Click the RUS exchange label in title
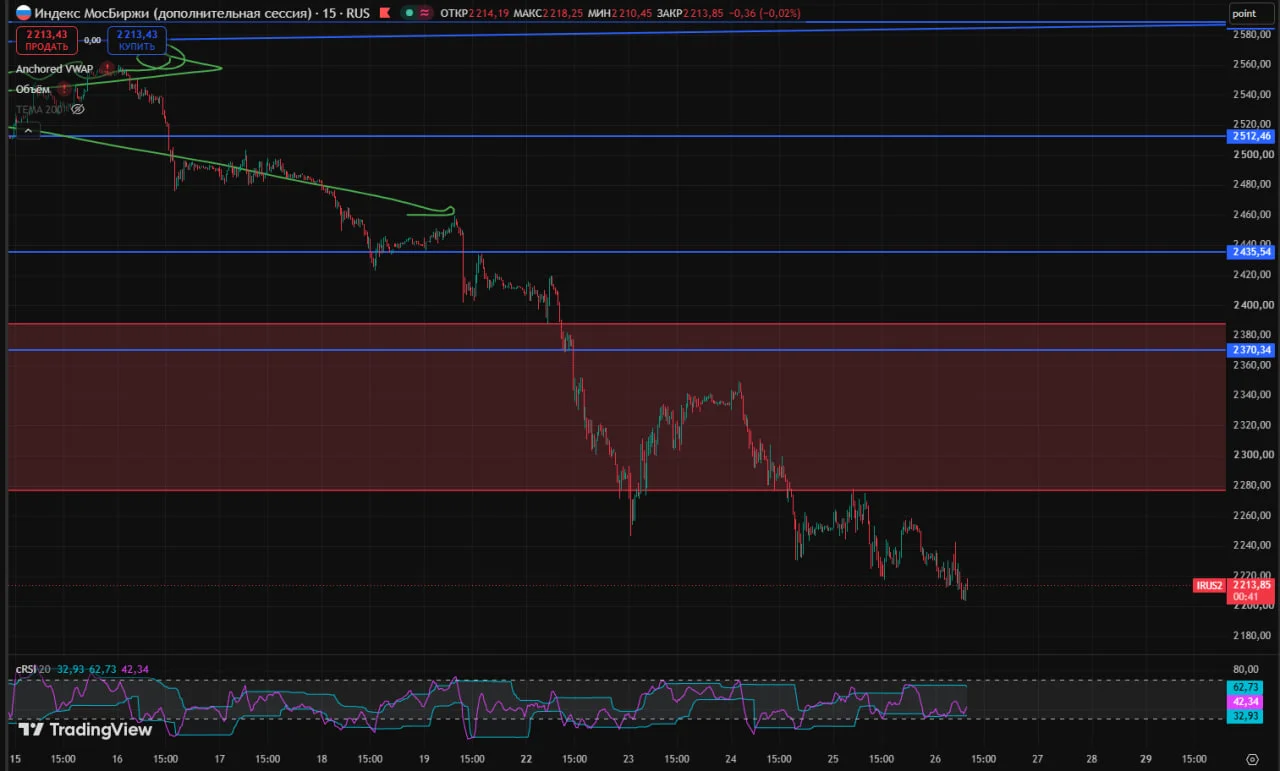The height and width of the screenshot is (771, 1280). pyautogui.click(x=357, y=13)
